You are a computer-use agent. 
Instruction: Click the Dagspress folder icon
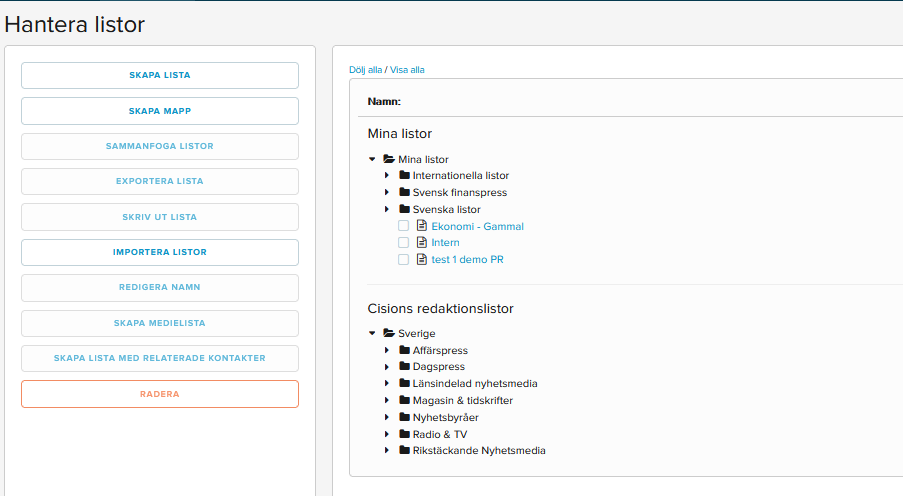(404, 366)
